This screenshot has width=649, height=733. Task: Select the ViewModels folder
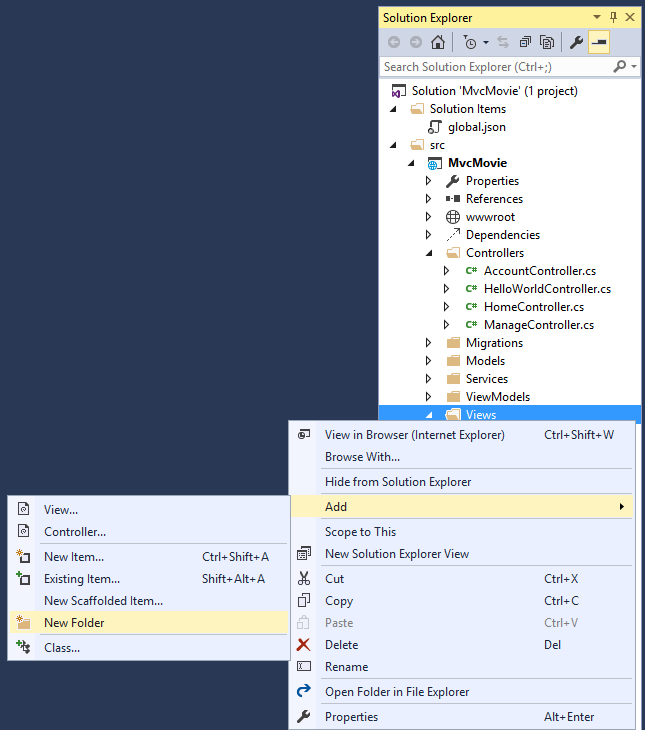pos(500,398)
